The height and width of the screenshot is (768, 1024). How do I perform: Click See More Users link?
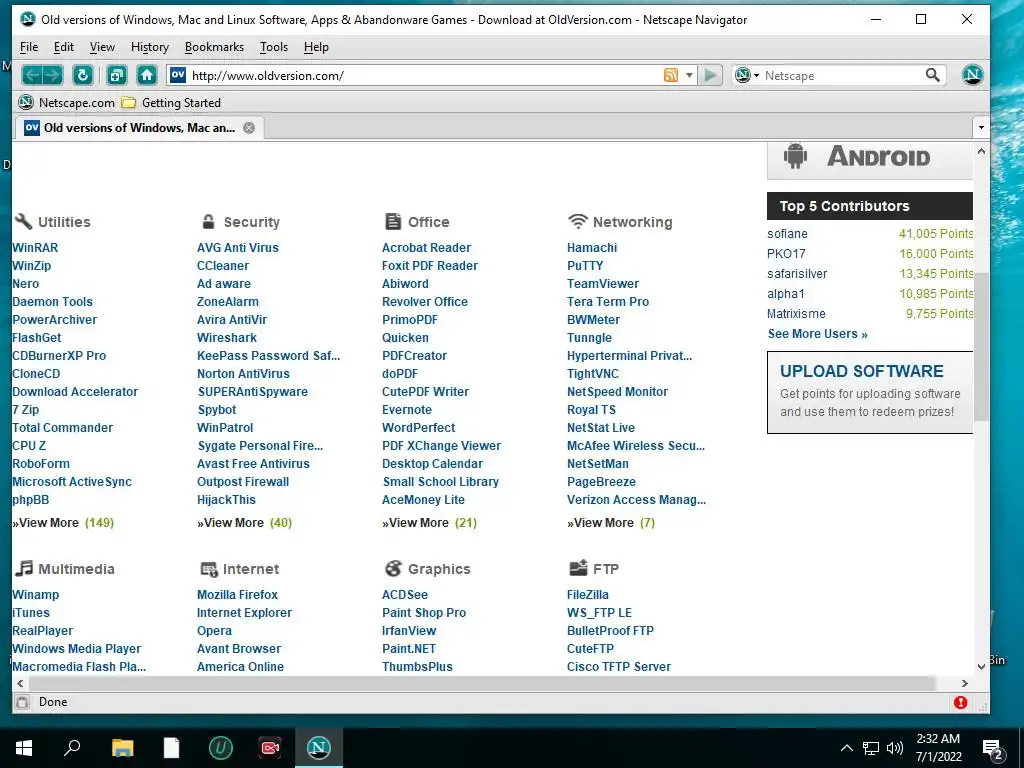[x=818, y=334]
